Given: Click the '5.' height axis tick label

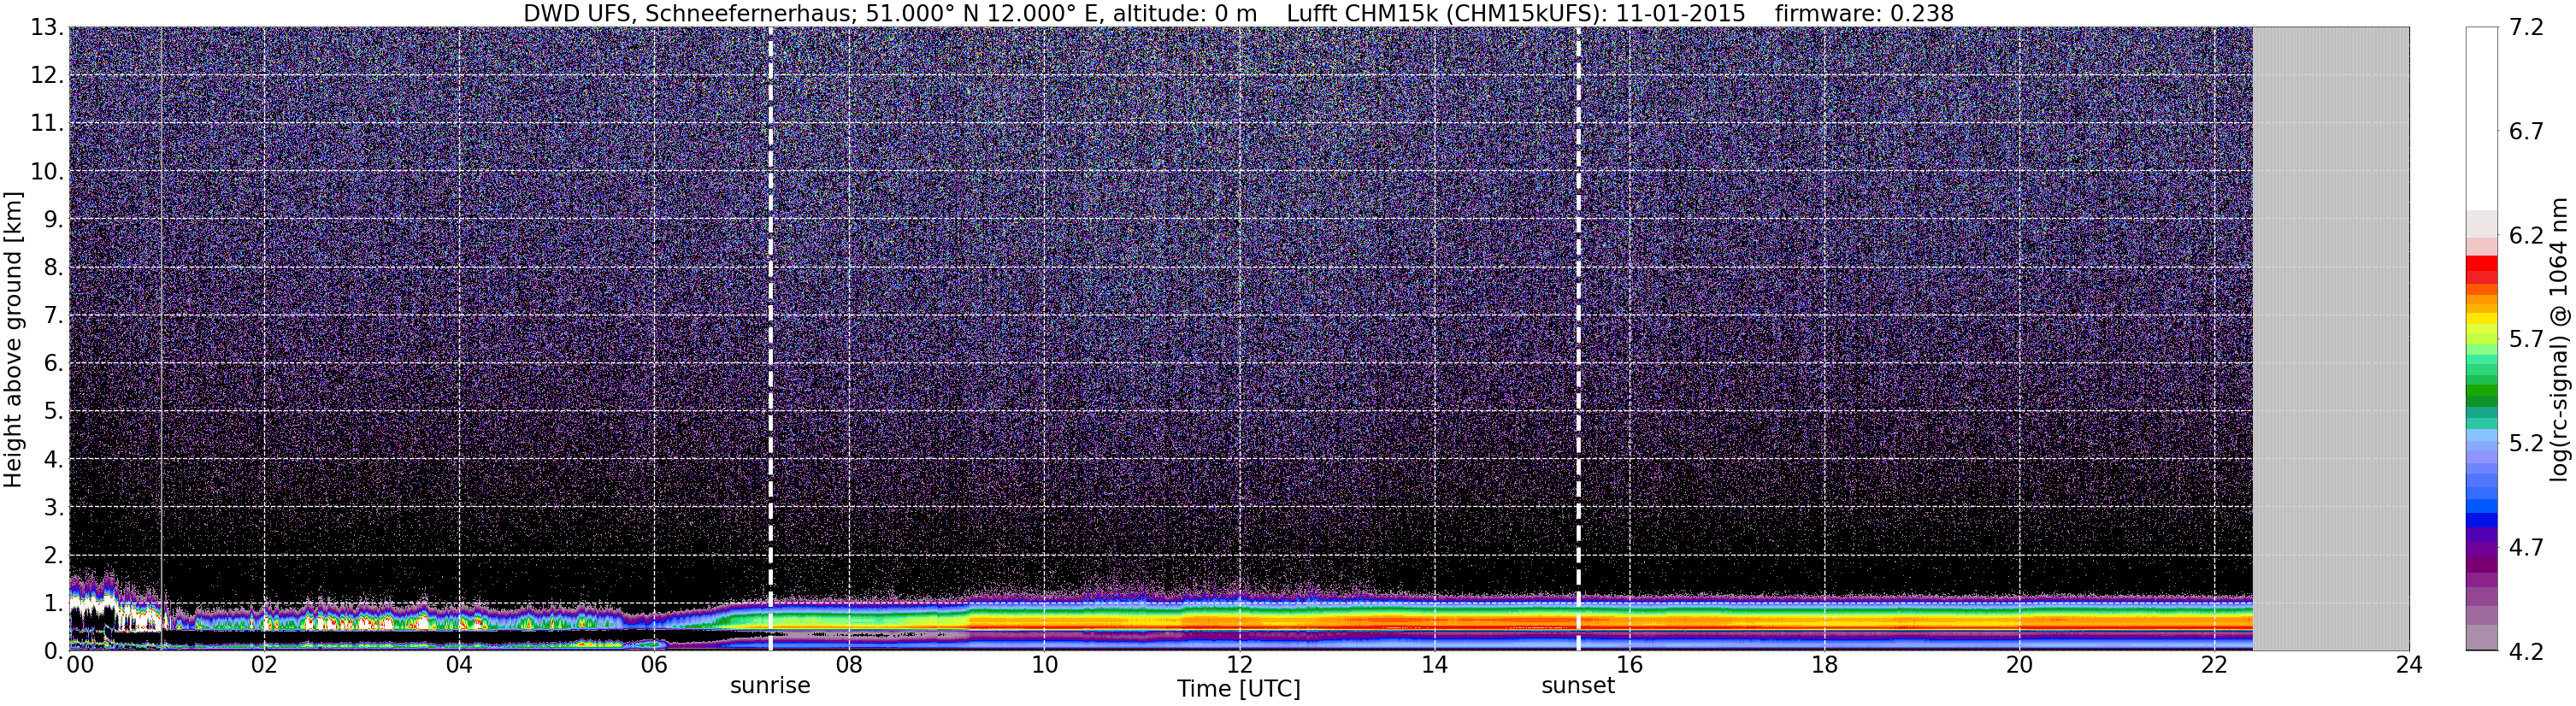Looking at the screenshot, I should click(54, 412).
